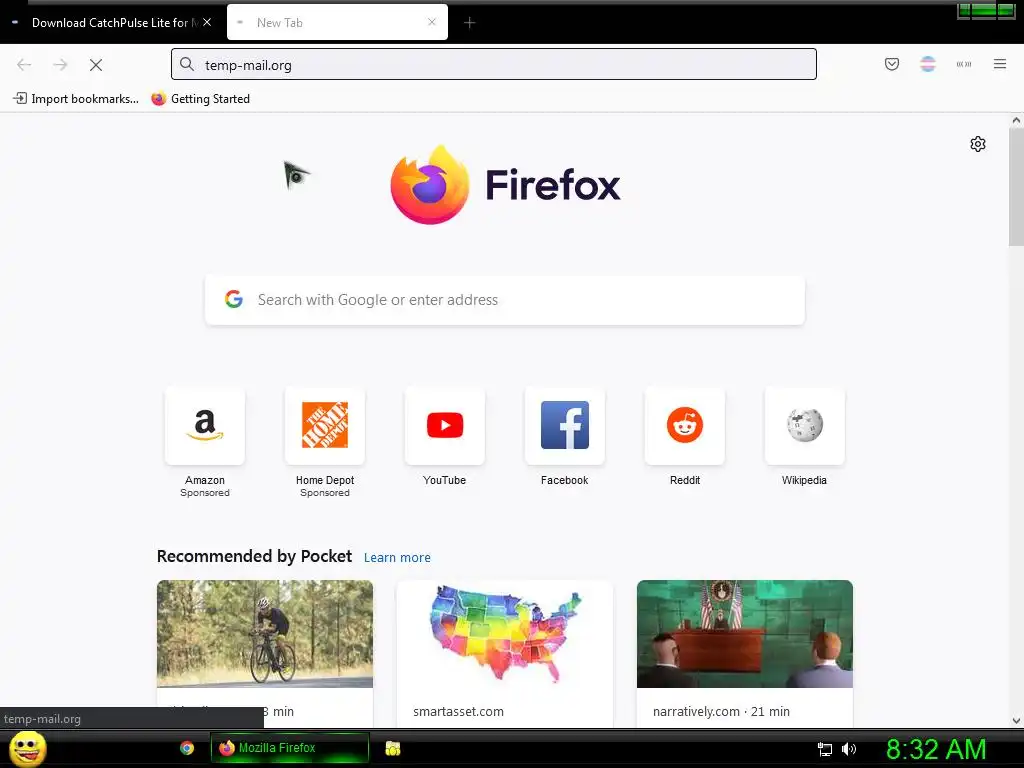This screenshot has width=1024, height=768.
Task: Open the volume speaker tray icon
Action: pyautogui.click(x=848, y=749)
